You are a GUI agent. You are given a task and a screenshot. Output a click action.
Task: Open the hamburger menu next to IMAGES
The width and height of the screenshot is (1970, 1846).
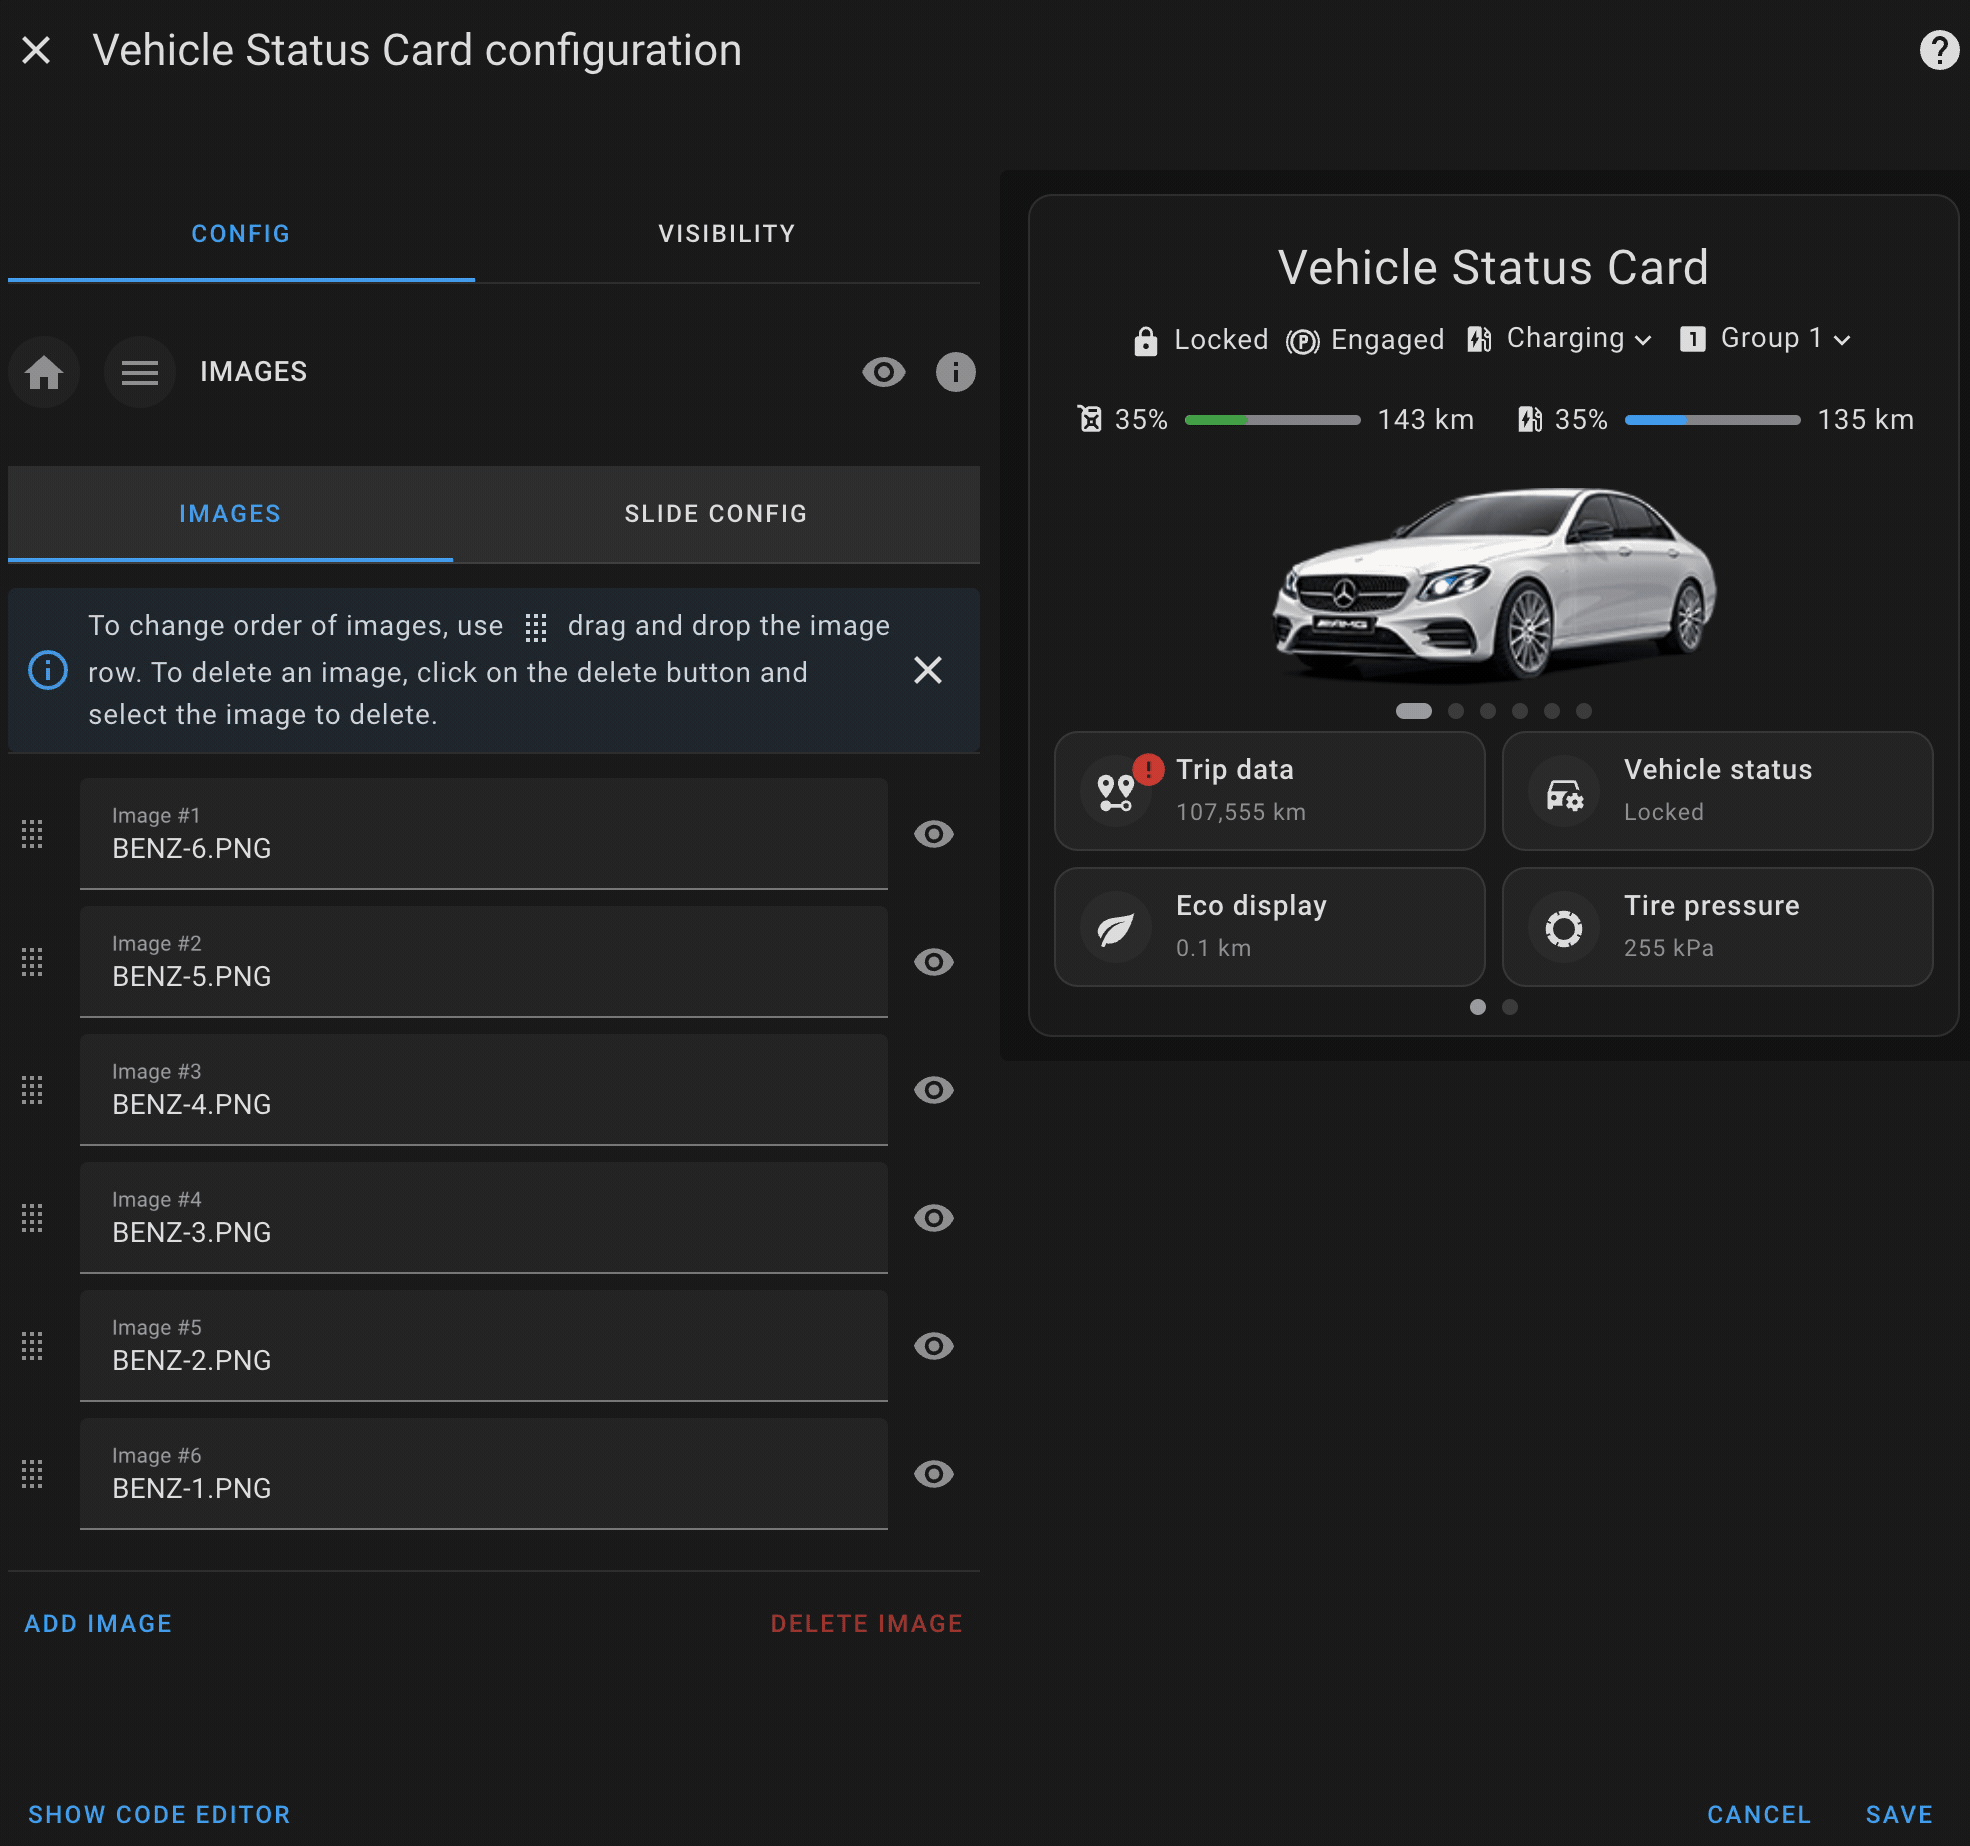(x=140, y=372)
